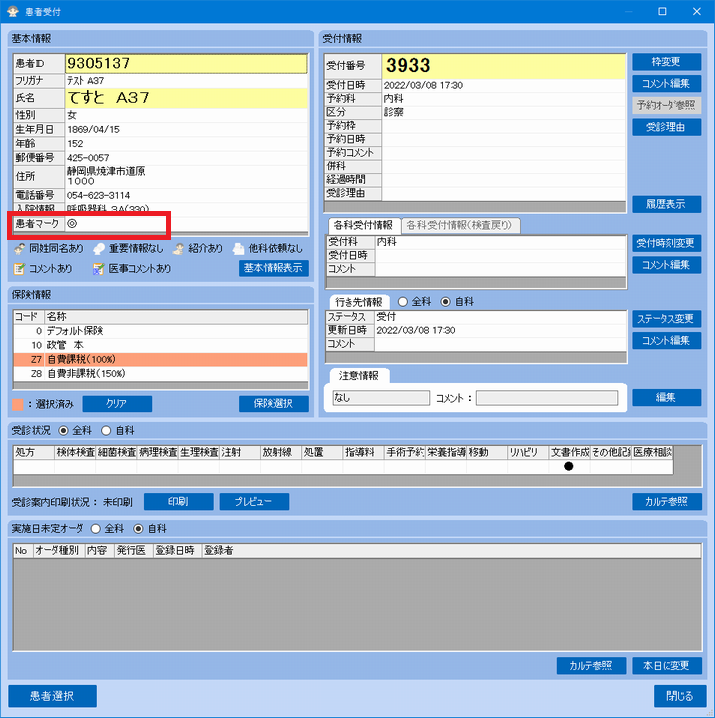Click the 患者受付 title bar app icon
This screenshot has height=718, width=715.
(x=12, y=11)
